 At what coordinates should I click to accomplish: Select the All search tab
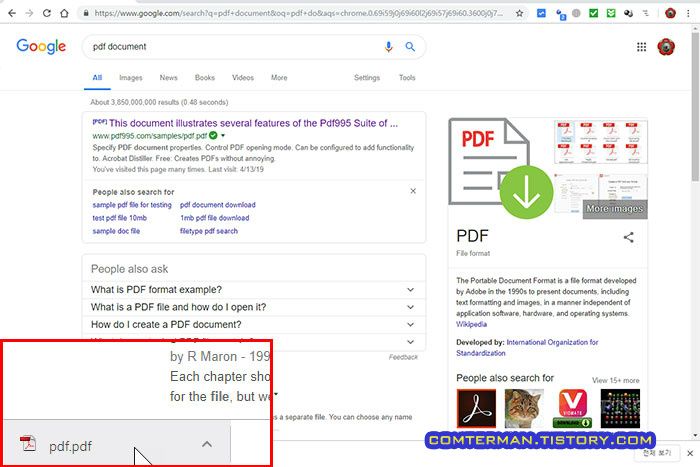[x=97, y=78]
